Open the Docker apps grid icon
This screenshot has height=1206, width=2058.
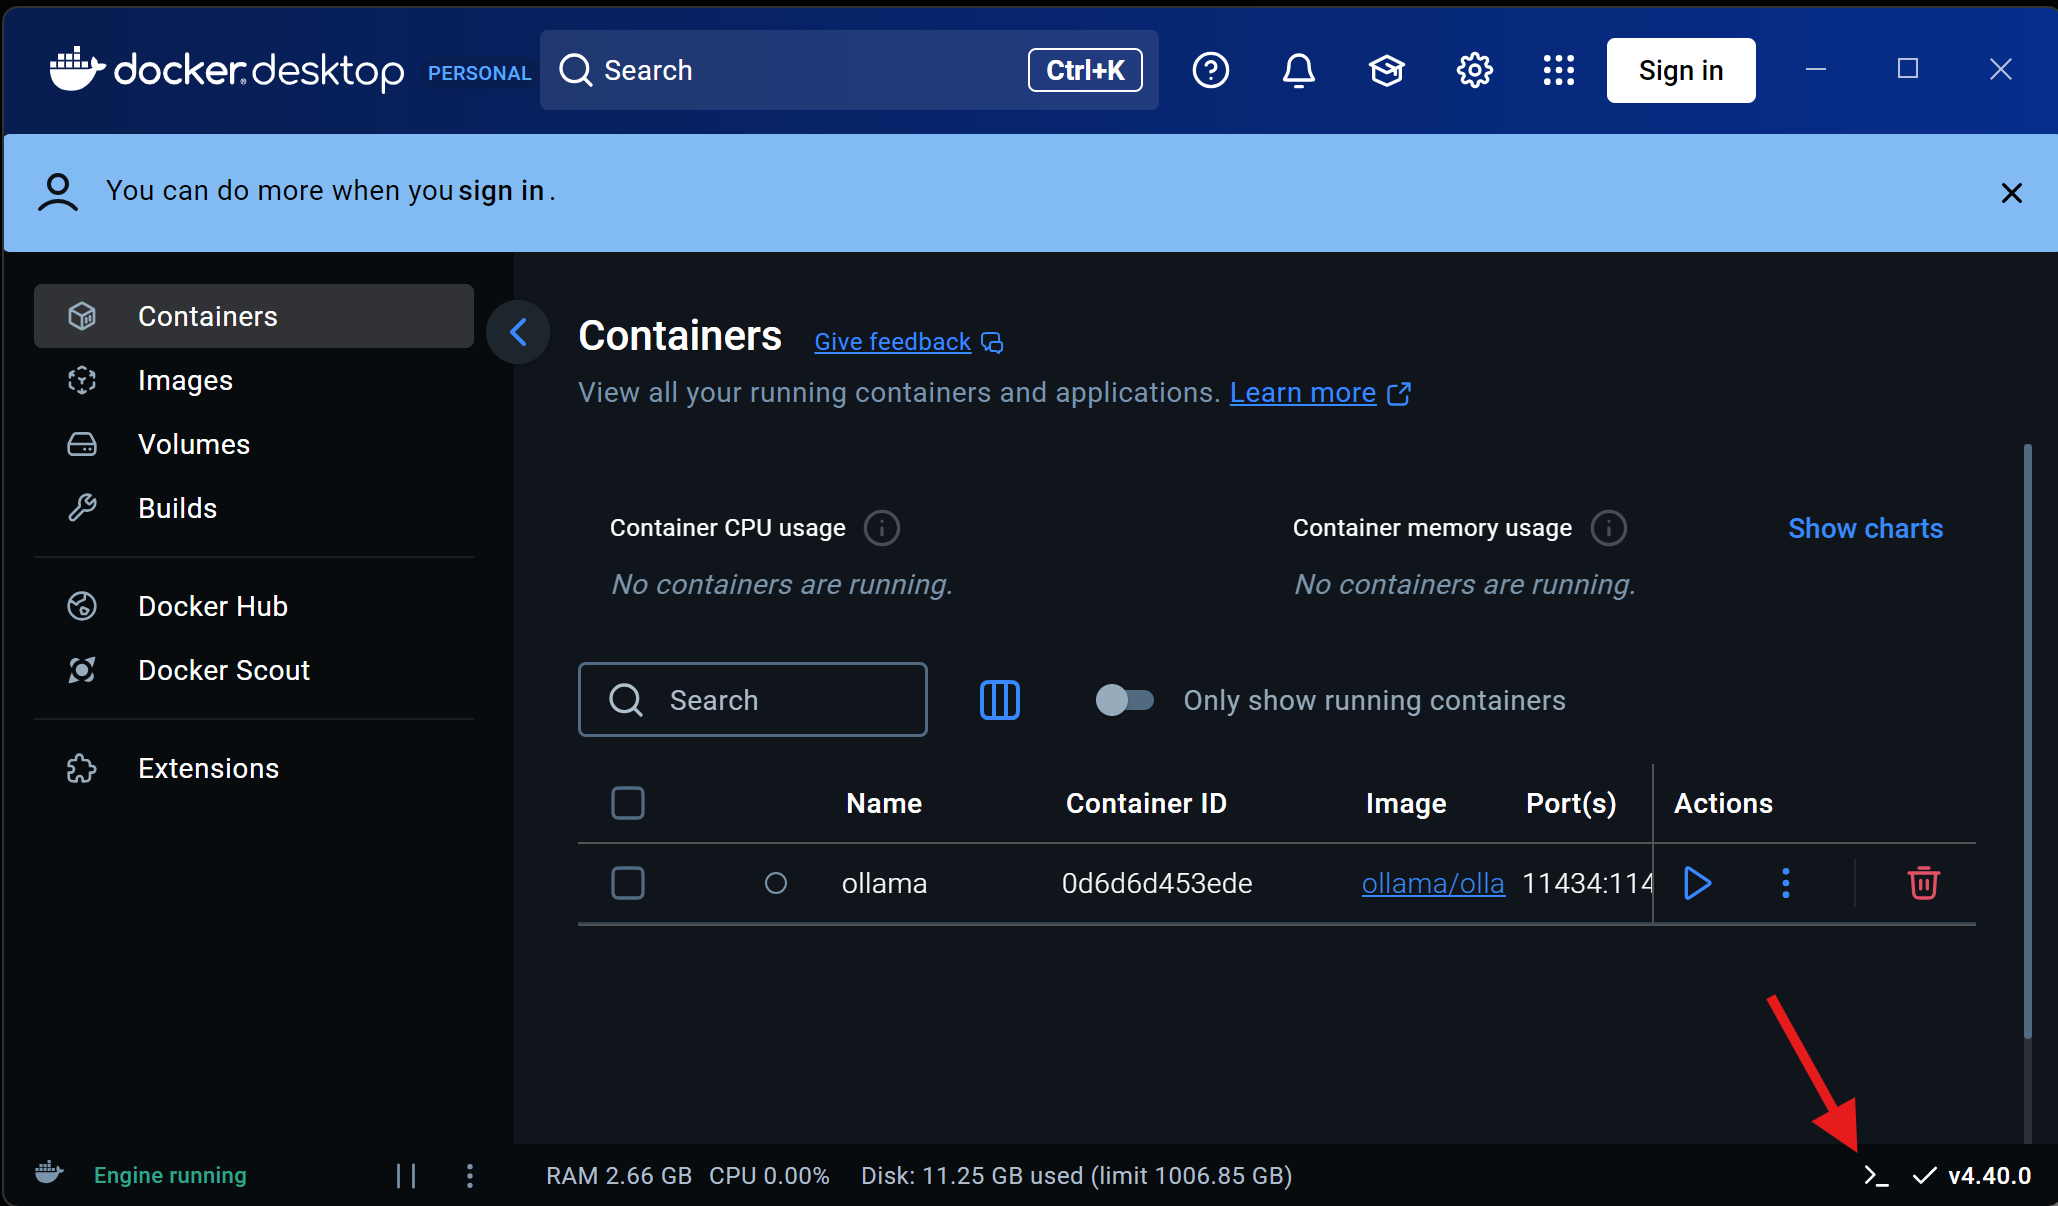click(1558, 70)
